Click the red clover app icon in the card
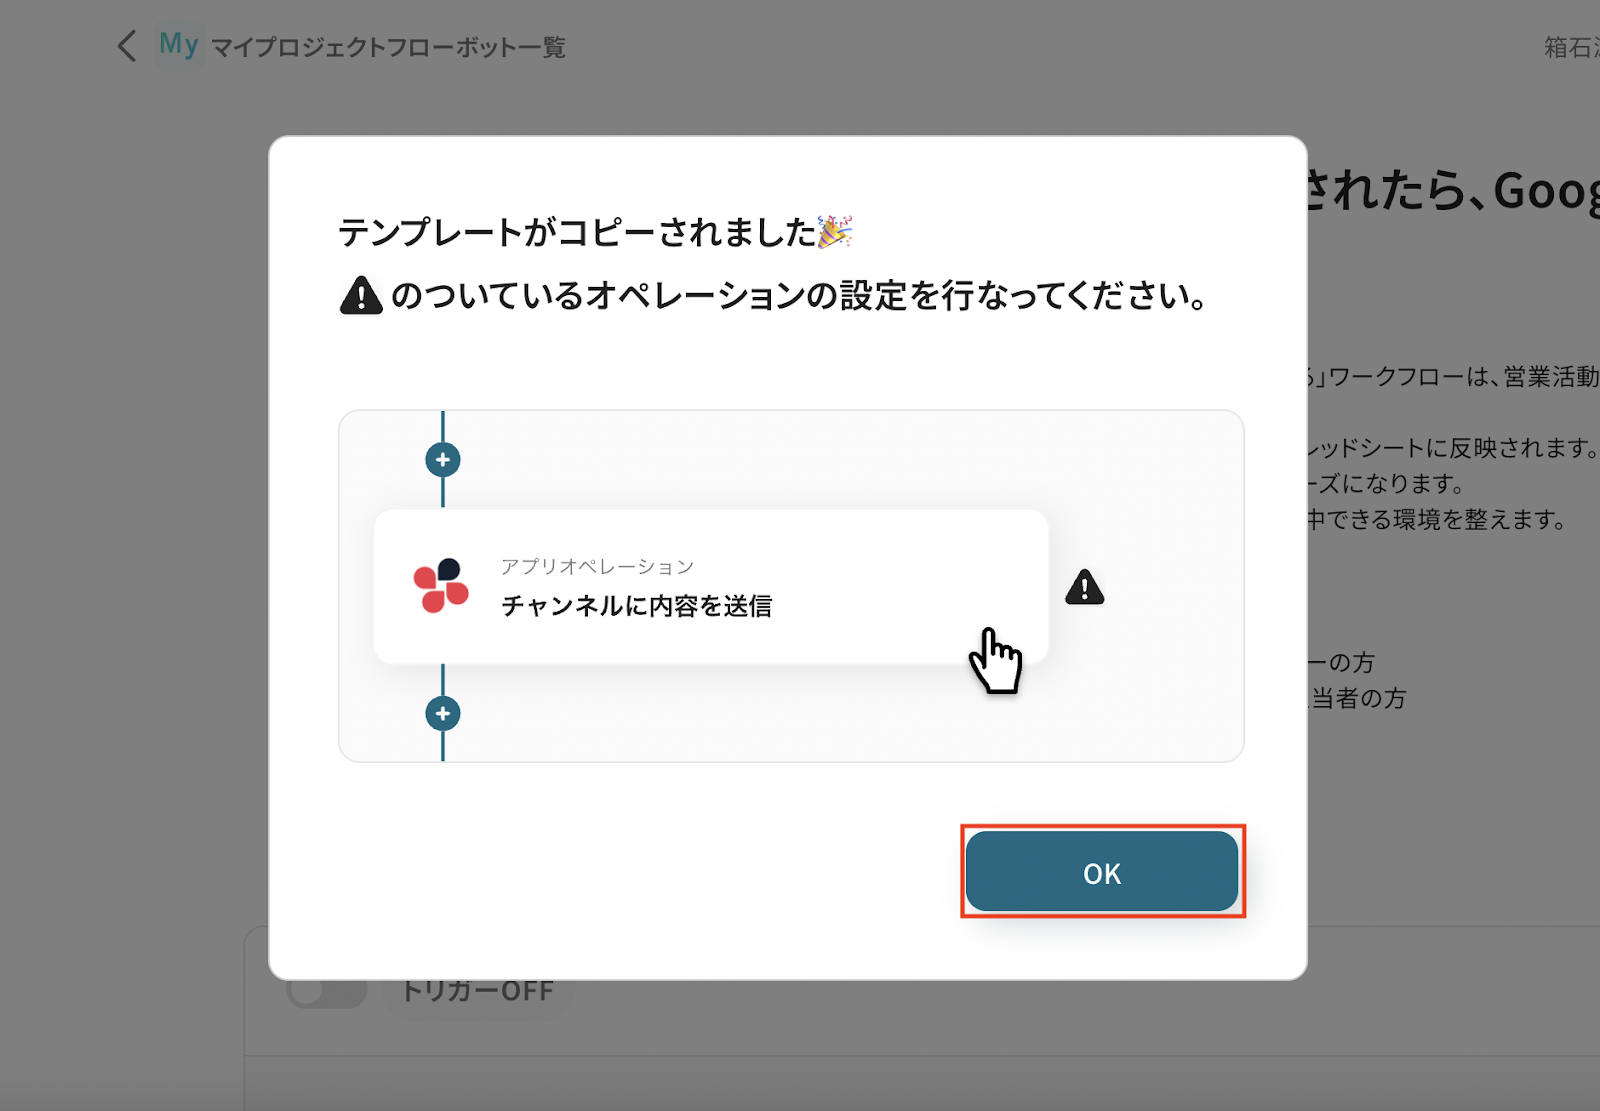The image size is (1600, 1111). point(441,586)
